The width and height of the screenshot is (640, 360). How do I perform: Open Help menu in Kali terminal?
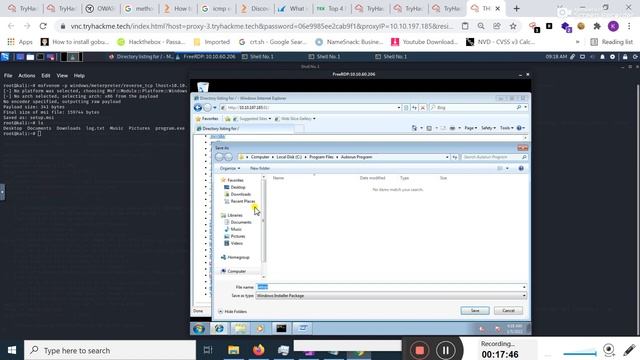pyautogui.click(x=79, y=76)
